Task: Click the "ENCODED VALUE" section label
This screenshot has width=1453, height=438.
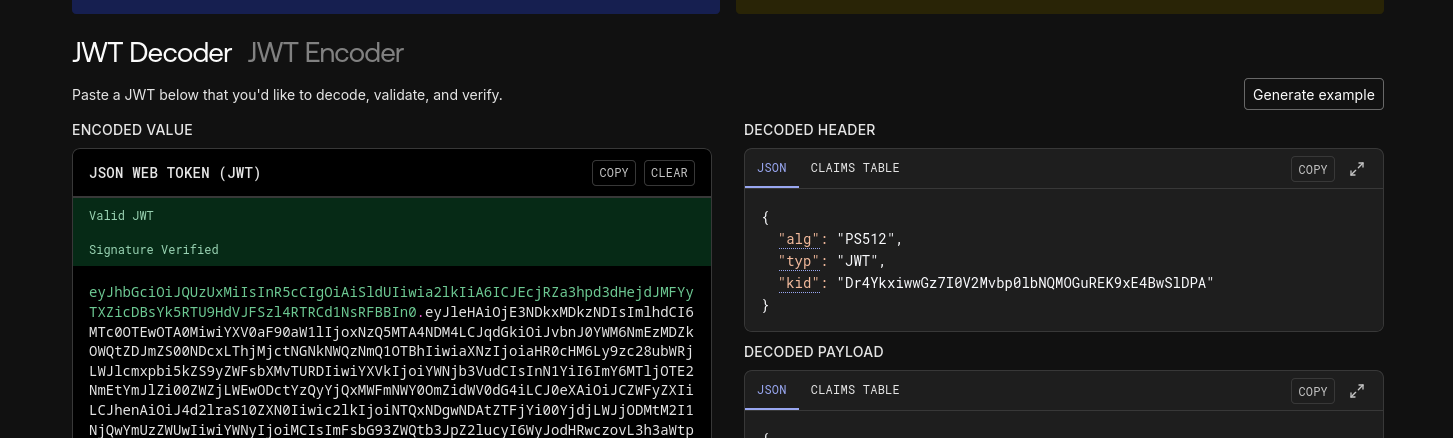Action: (132, 130)
